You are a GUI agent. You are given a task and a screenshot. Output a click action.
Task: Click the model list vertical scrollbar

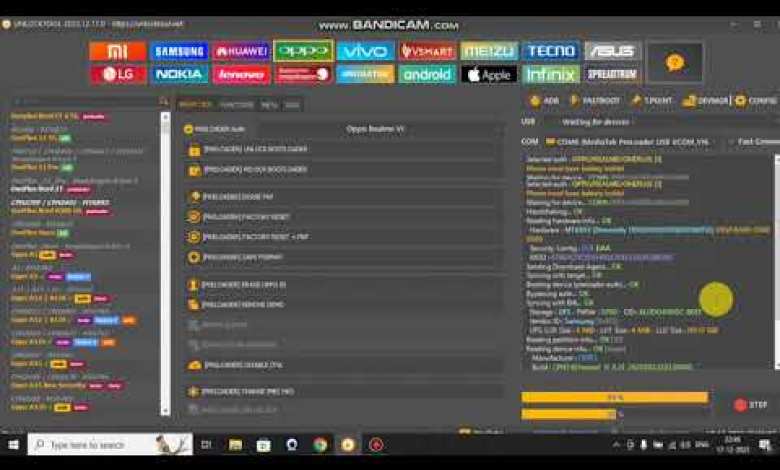[165, 264]
